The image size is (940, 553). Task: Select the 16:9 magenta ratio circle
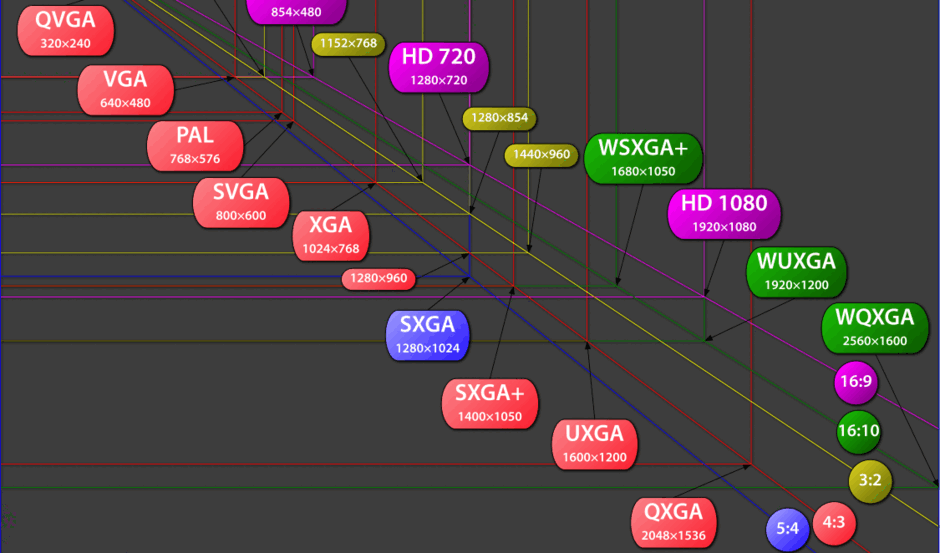click(x=856, y=382)
